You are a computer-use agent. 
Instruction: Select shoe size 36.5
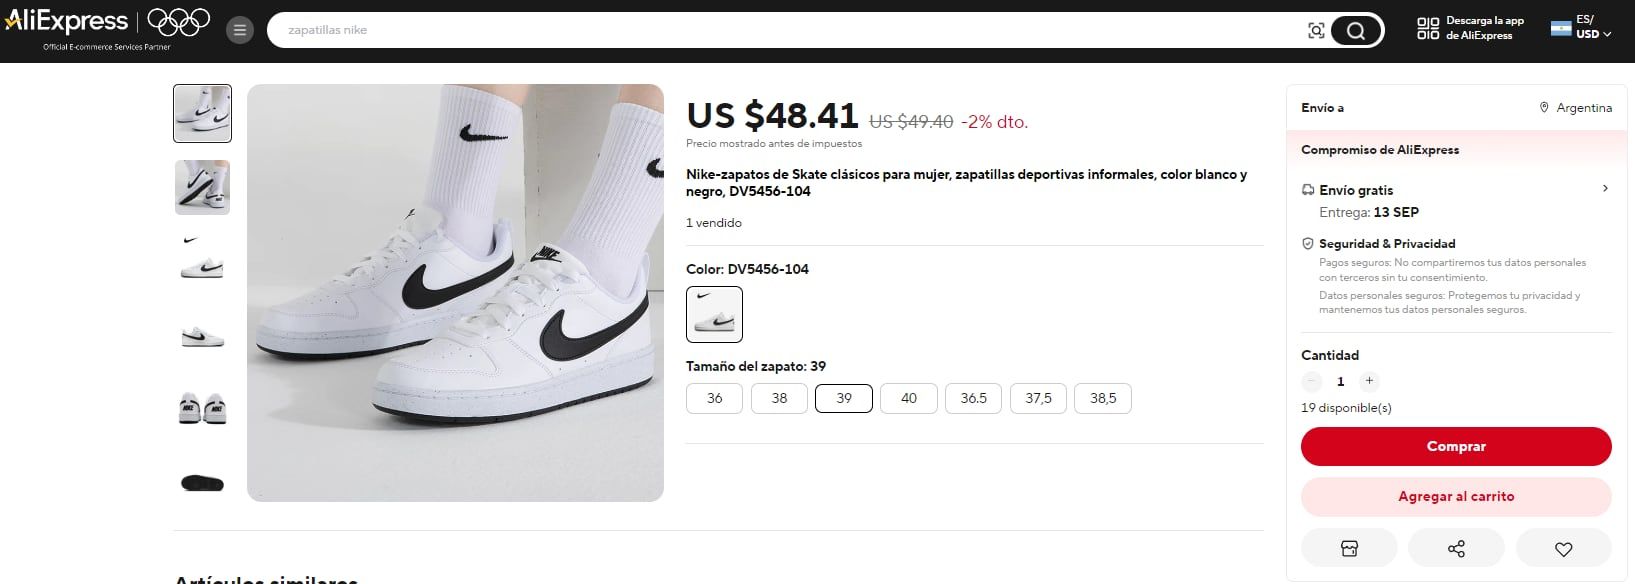pyautogui.click(x=973, y=398)
